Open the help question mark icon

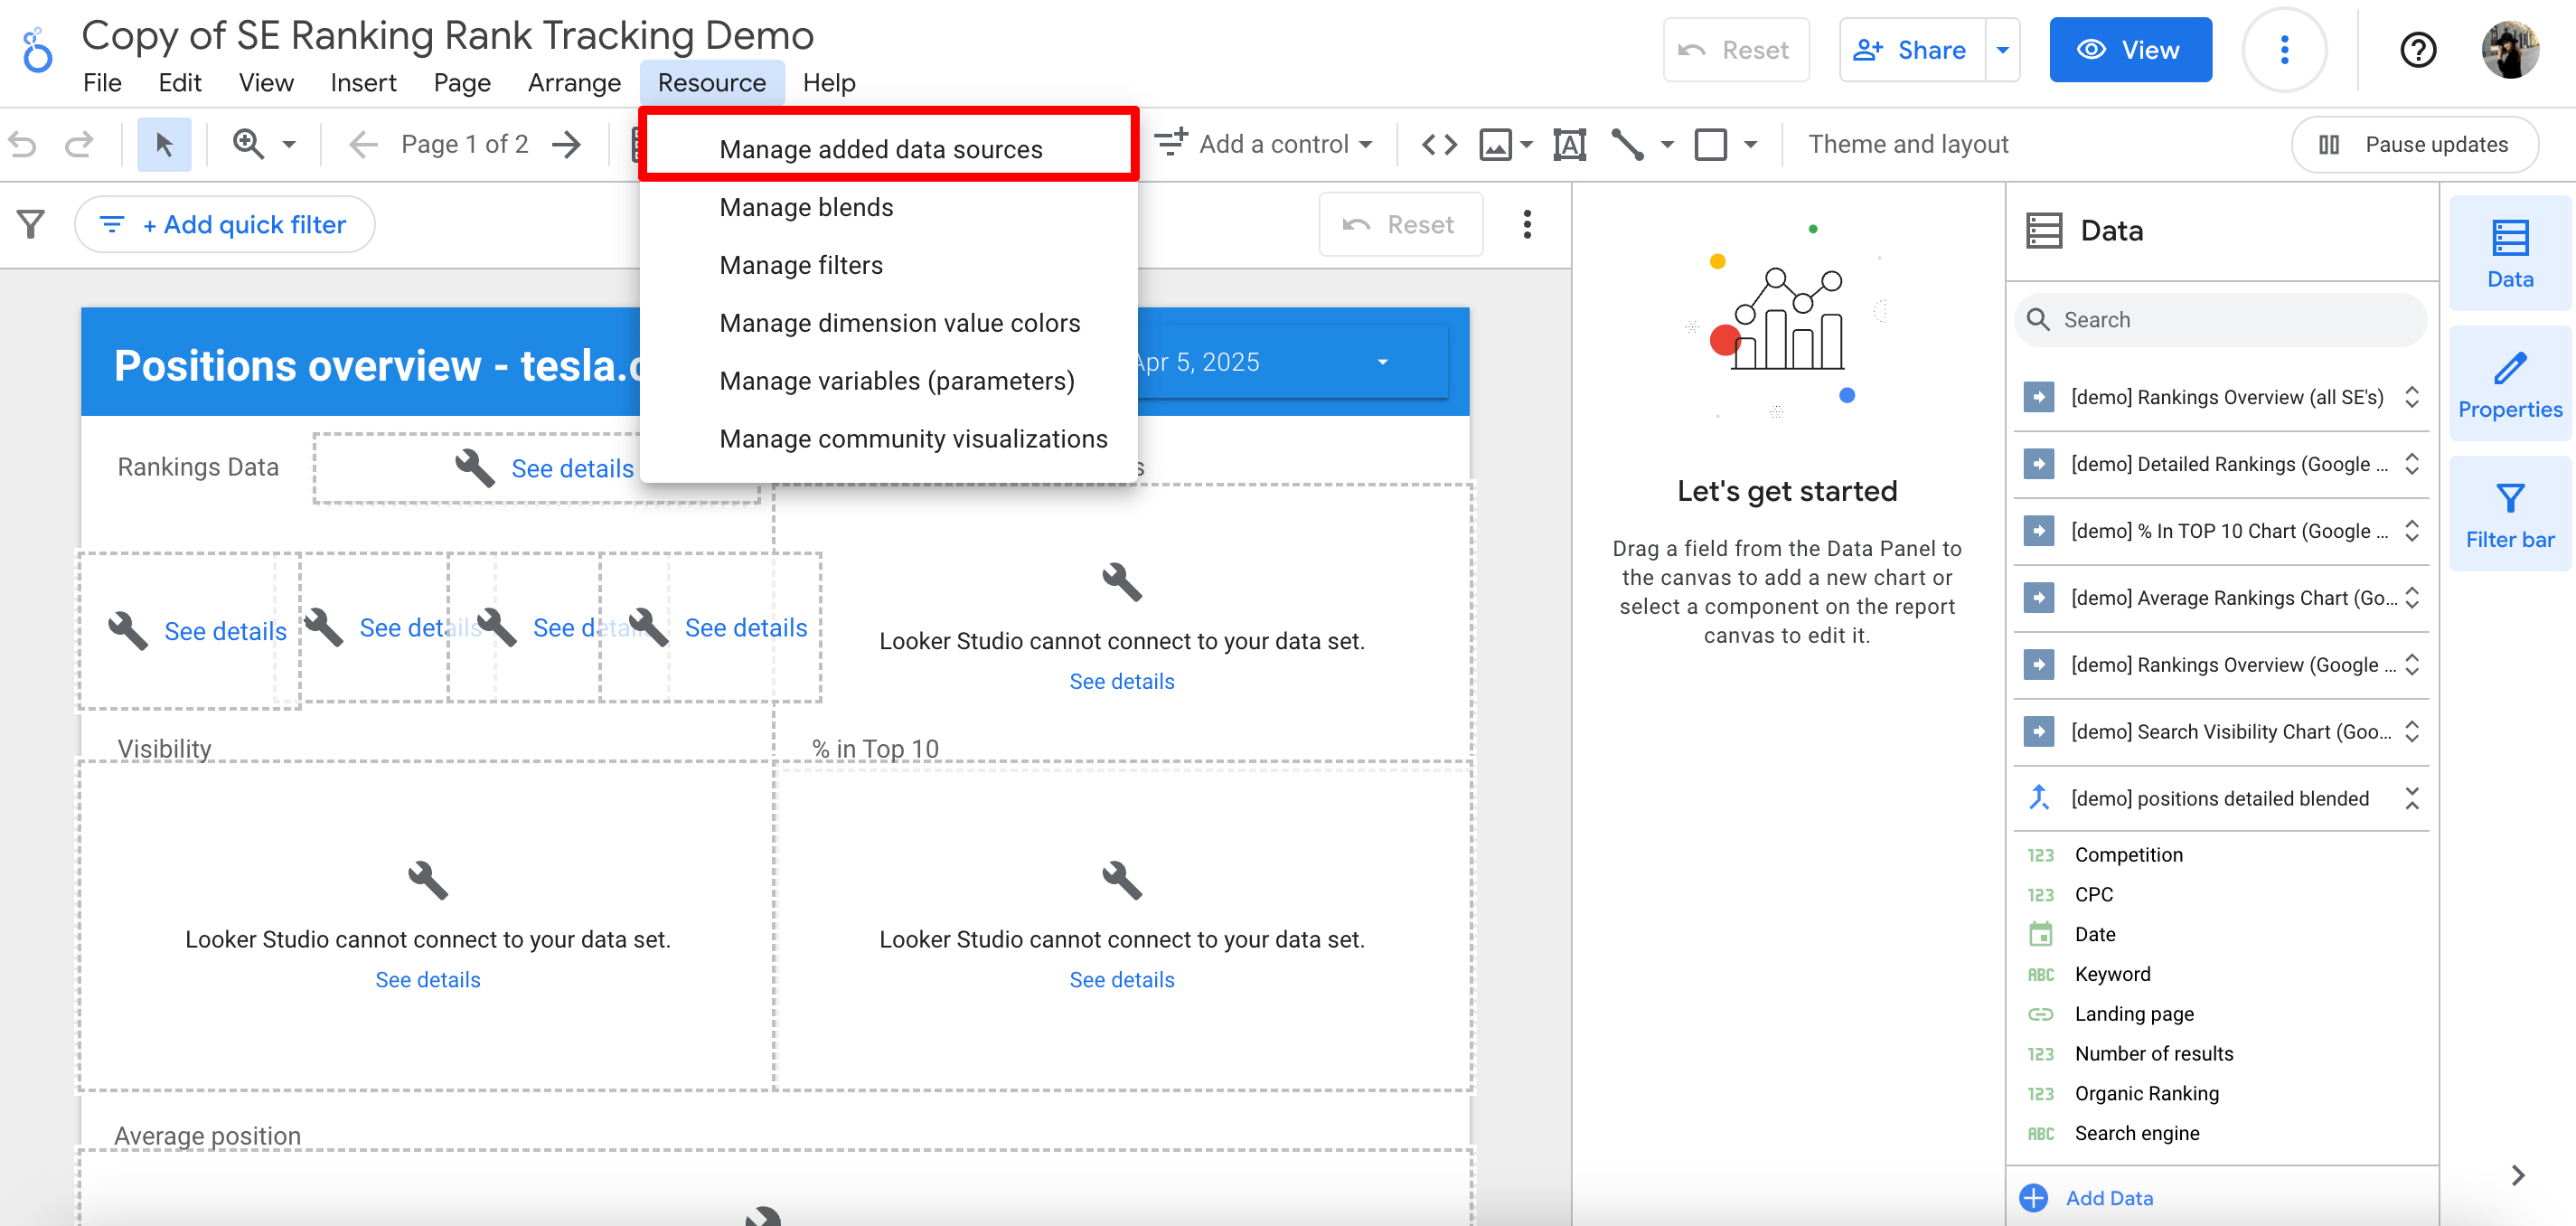(2417, 50)
